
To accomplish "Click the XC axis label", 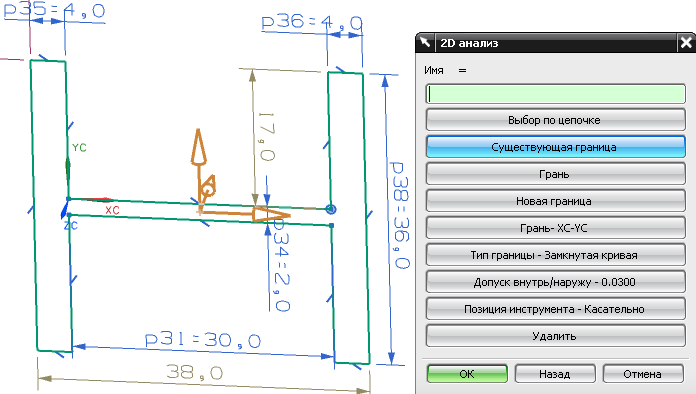I will pos(112,210).
